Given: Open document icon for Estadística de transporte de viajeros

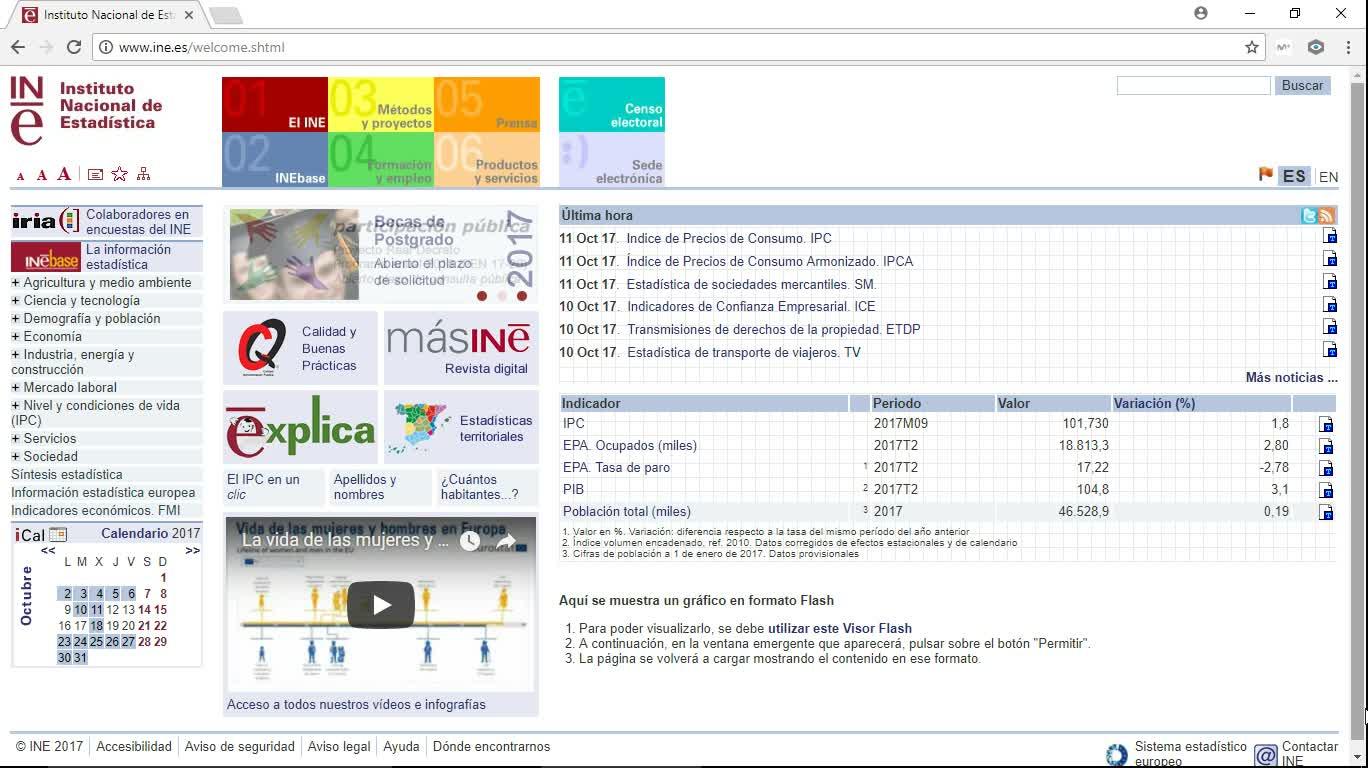Looking at the screenshot, I should [x=1330, y=350].
